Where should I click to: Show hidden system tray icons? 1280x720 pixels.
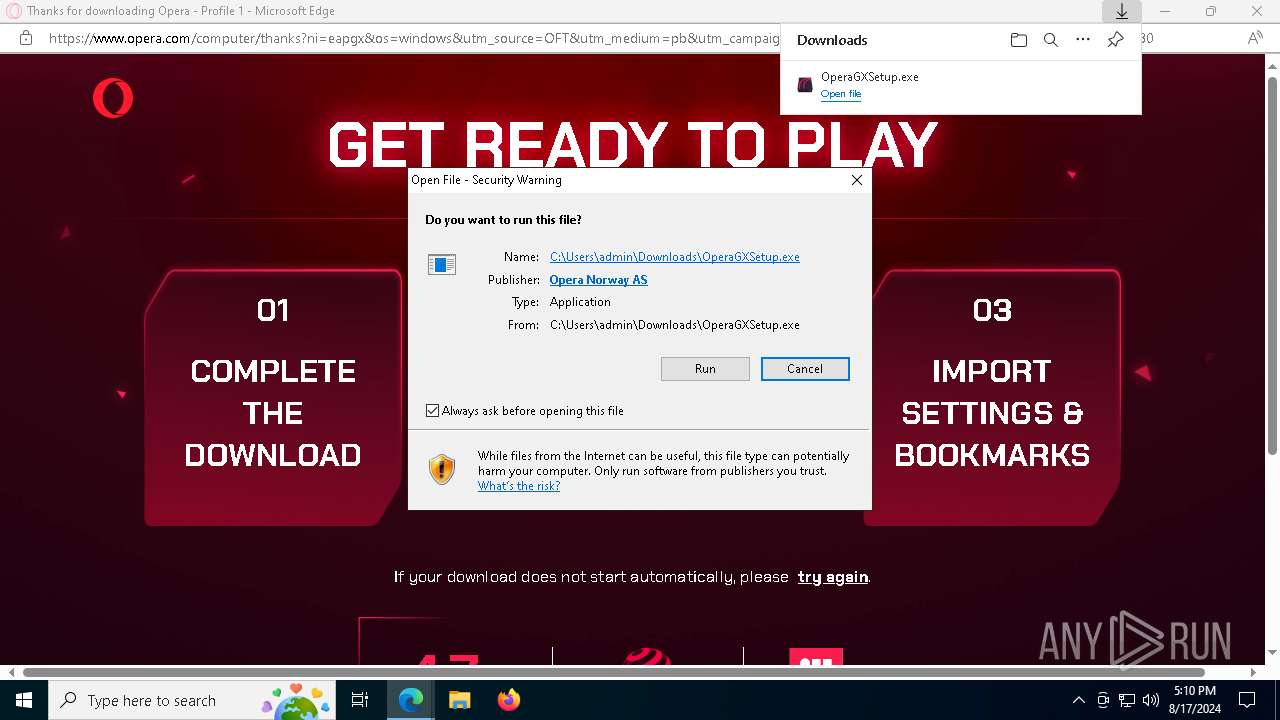click(1078, 700)
